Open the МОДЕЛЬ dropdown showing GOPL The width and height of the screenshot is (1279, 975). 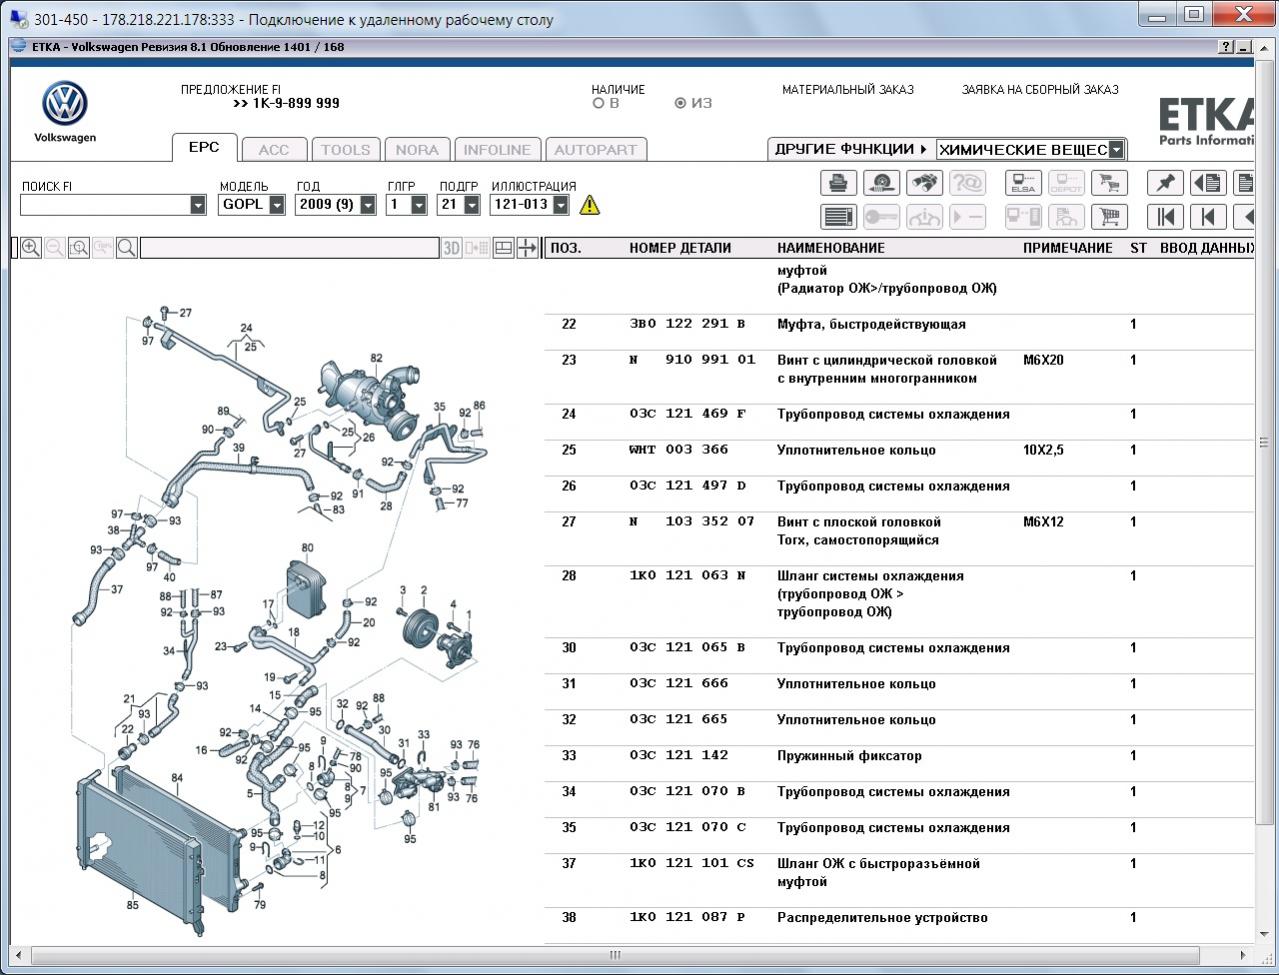277,205
